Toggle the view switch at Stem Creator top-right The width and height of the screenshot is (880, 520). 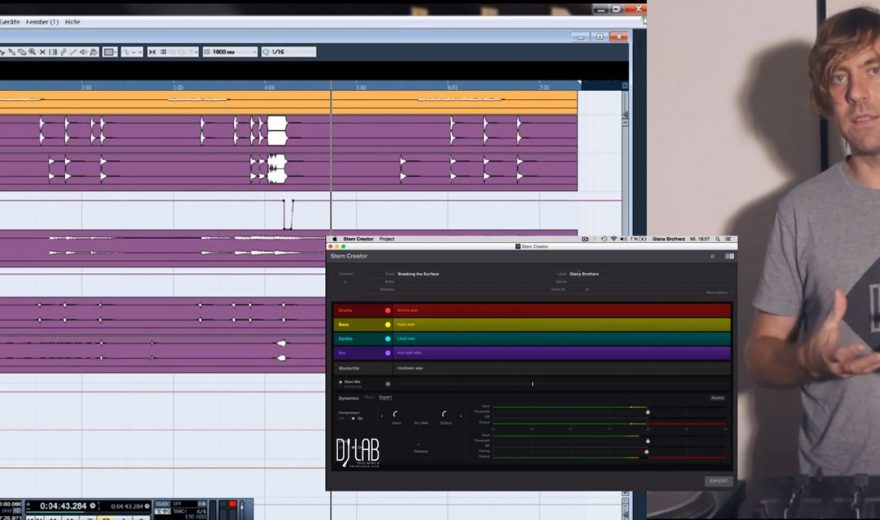tap(729, 256)
